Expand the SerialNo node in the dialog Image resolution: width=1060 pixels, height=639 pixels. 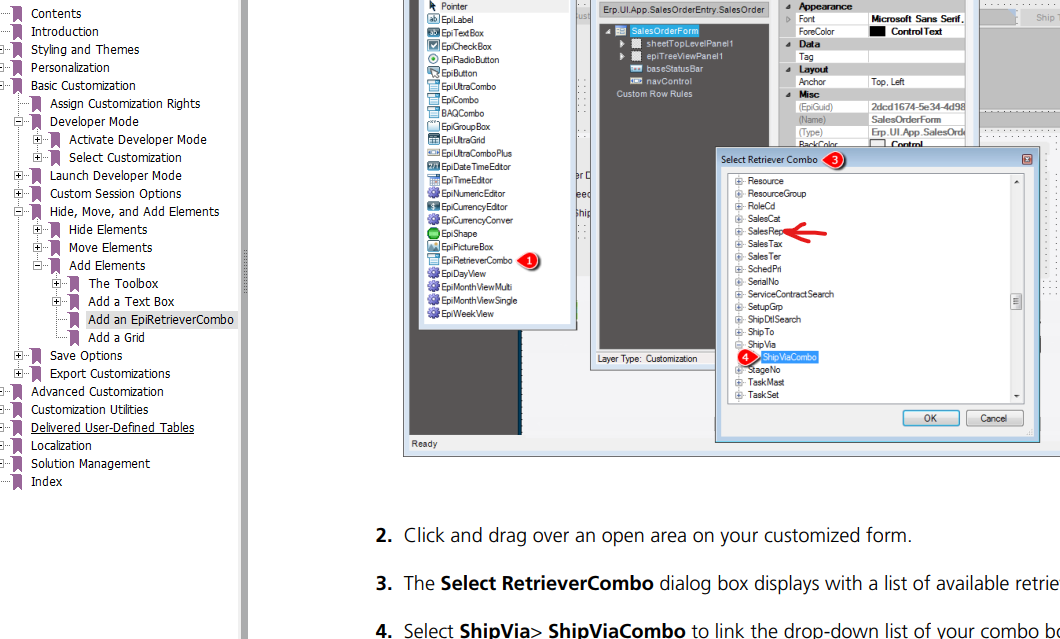pyautogui.click(x=739, y=282)
